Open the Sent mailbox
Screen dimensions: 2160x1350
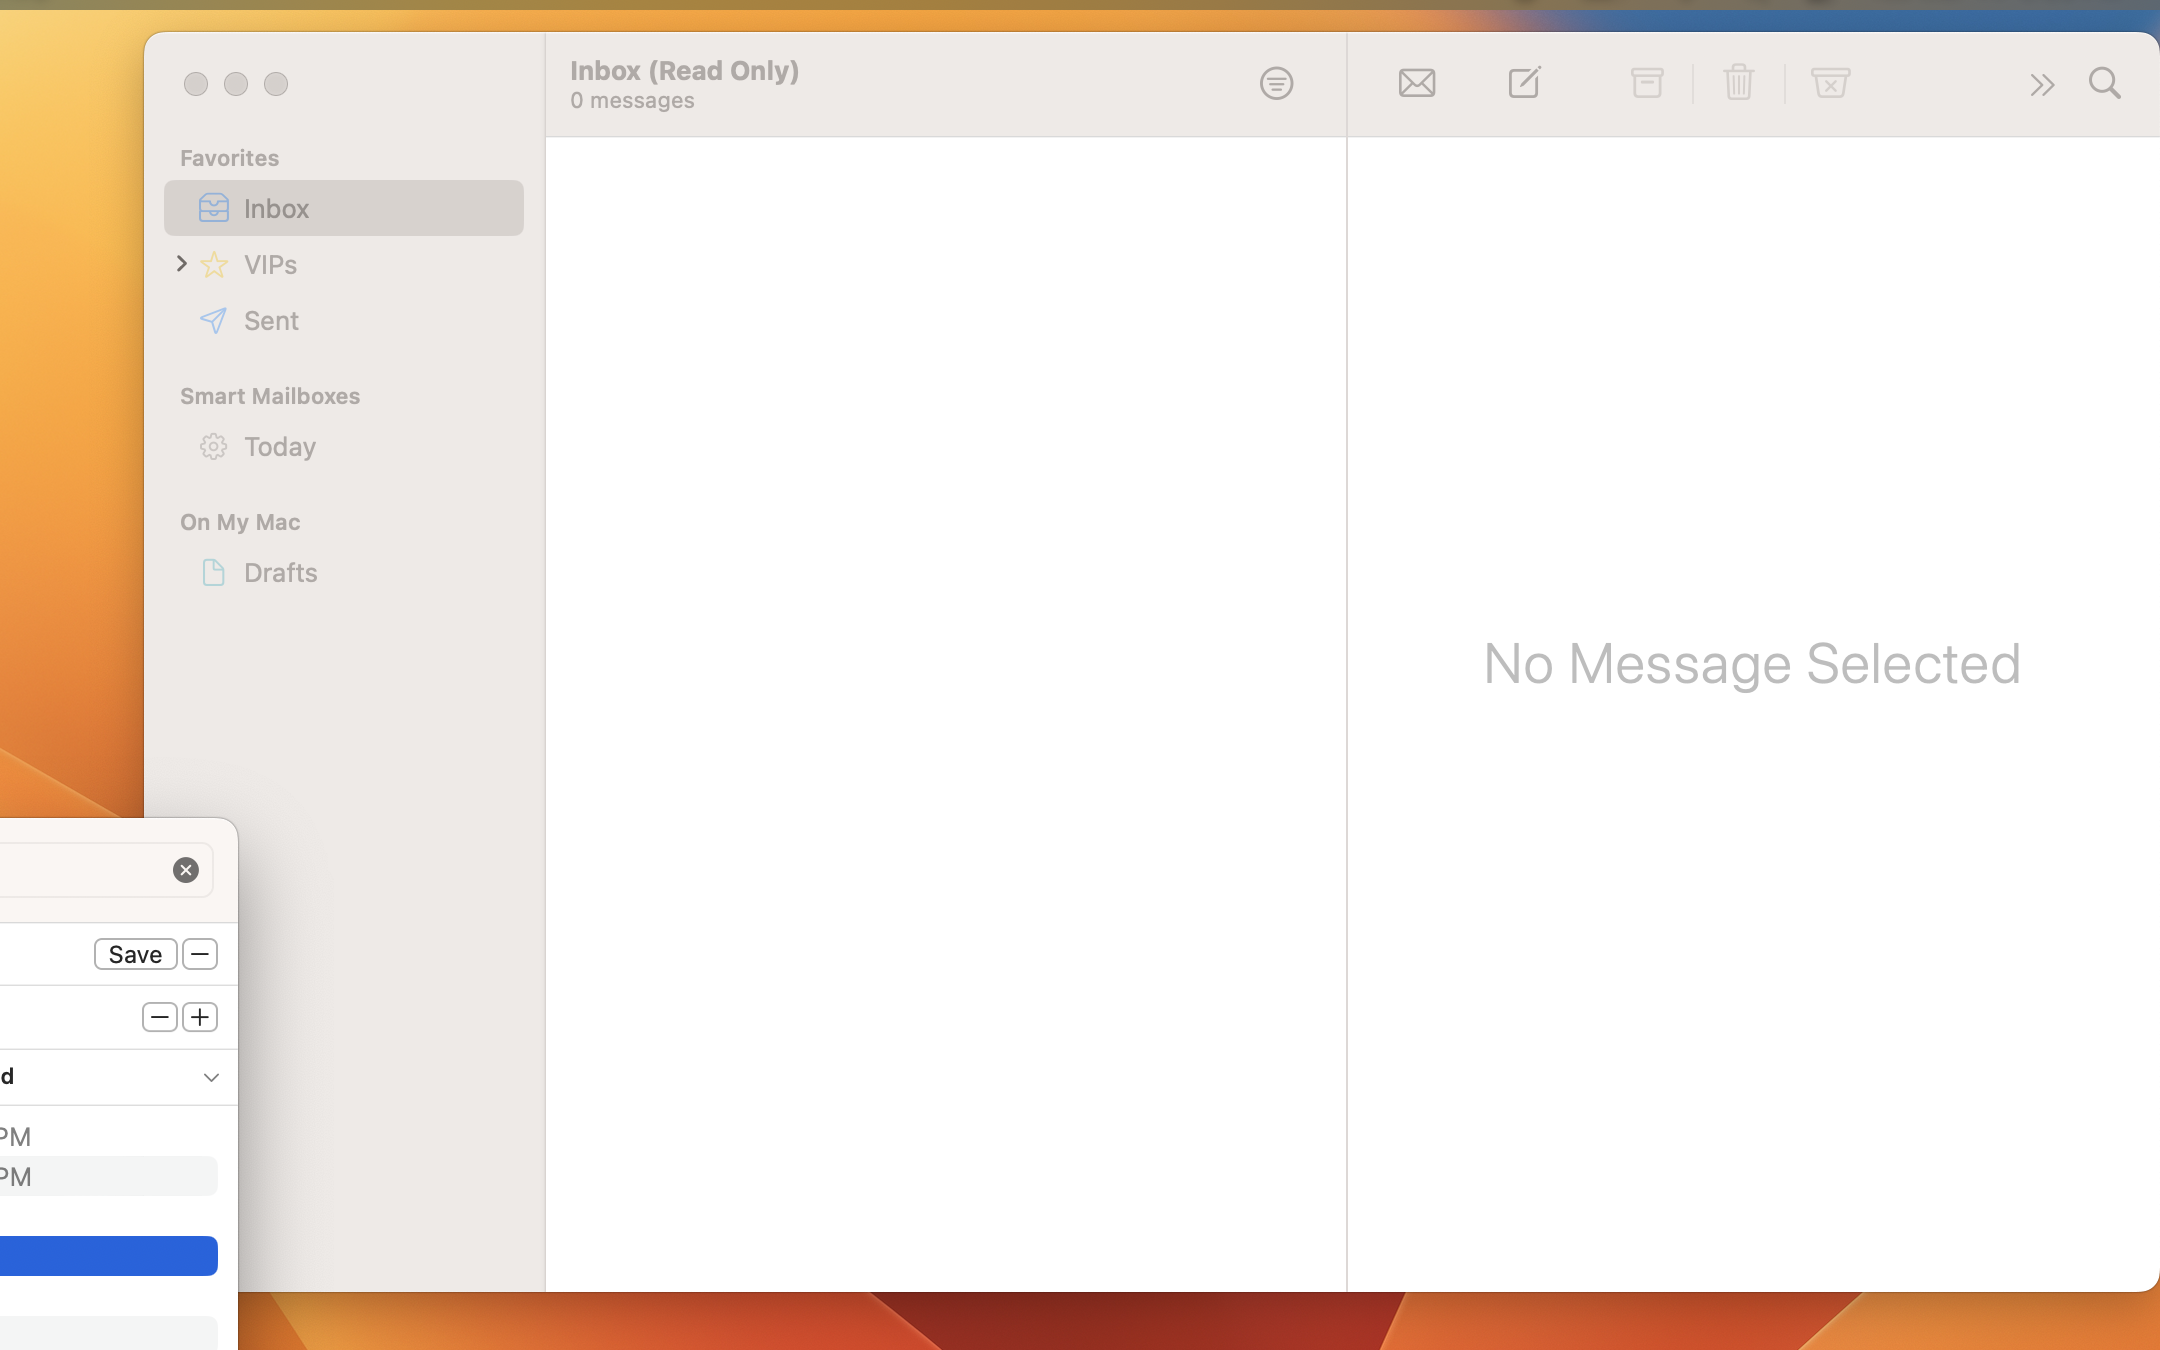pos(271,320)
